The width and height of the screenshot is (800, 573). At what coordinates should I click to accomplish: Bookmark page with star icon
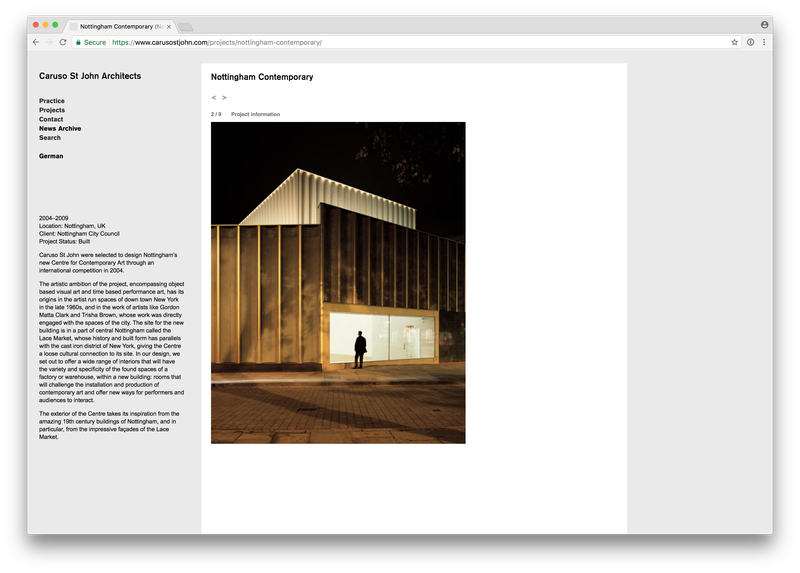734,42
